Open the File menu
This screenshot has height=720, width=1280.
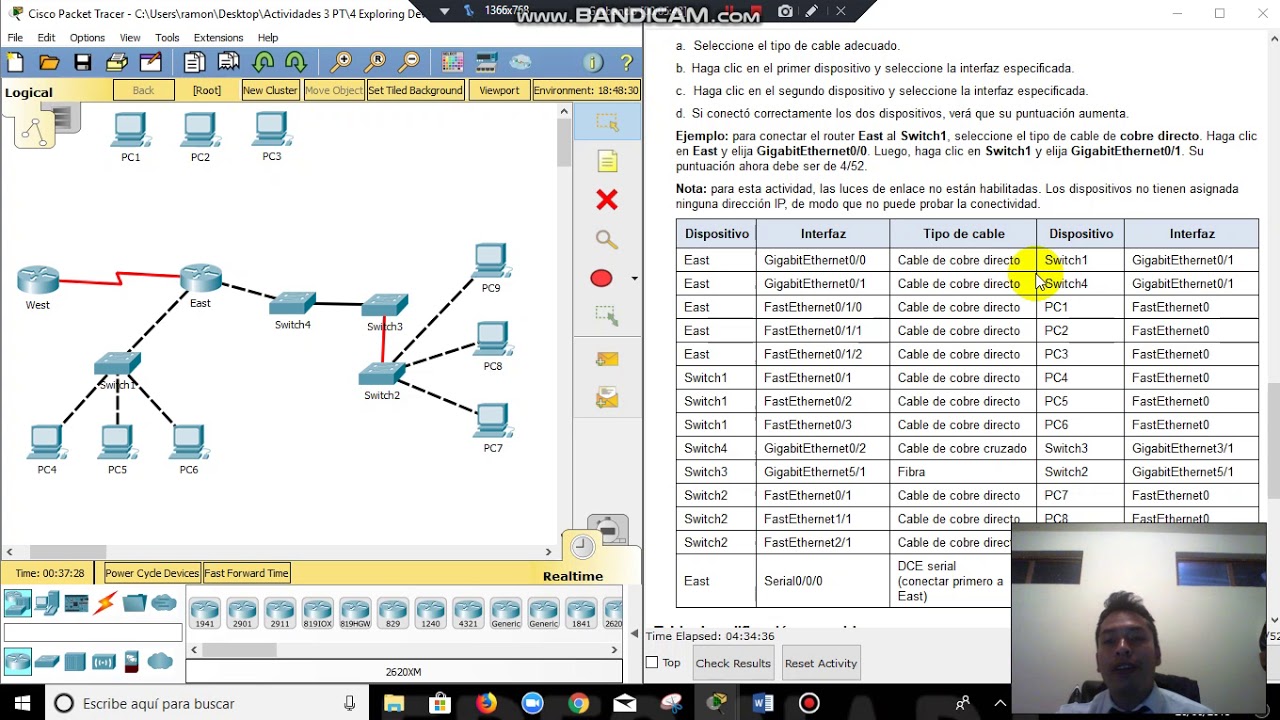(15, 38)
